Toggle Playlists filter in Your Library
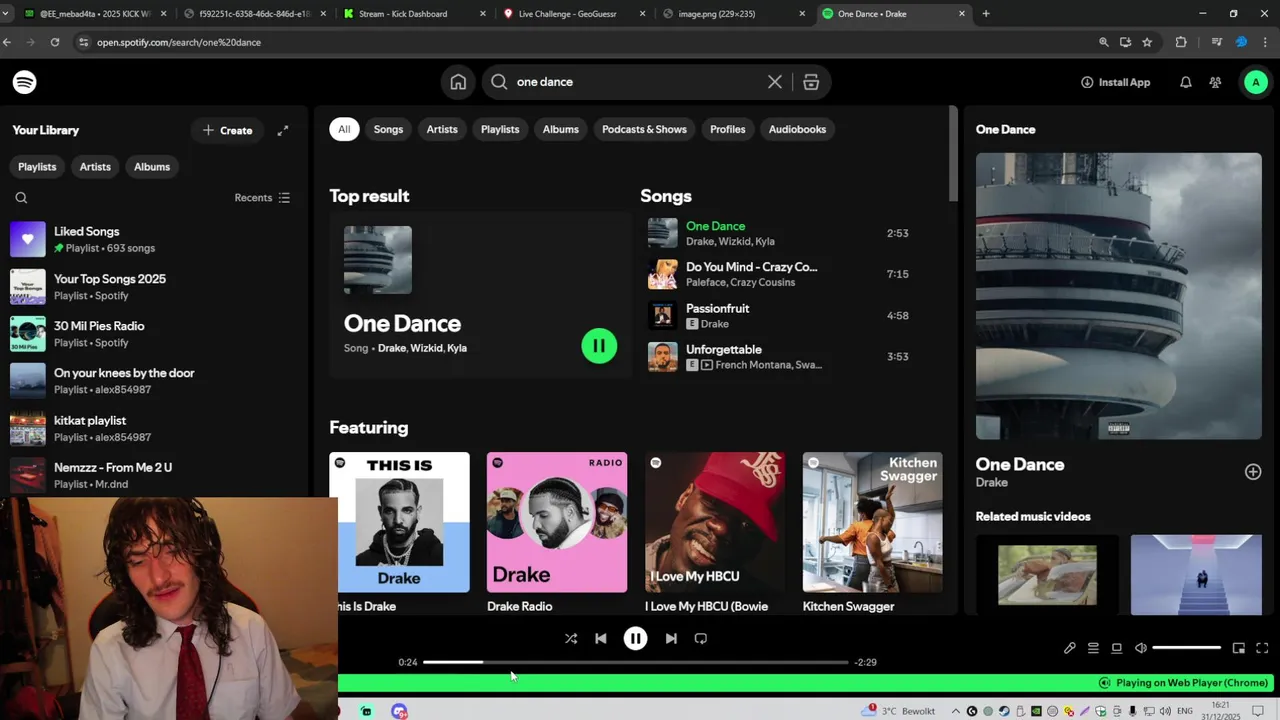 [x=37, y=167]
